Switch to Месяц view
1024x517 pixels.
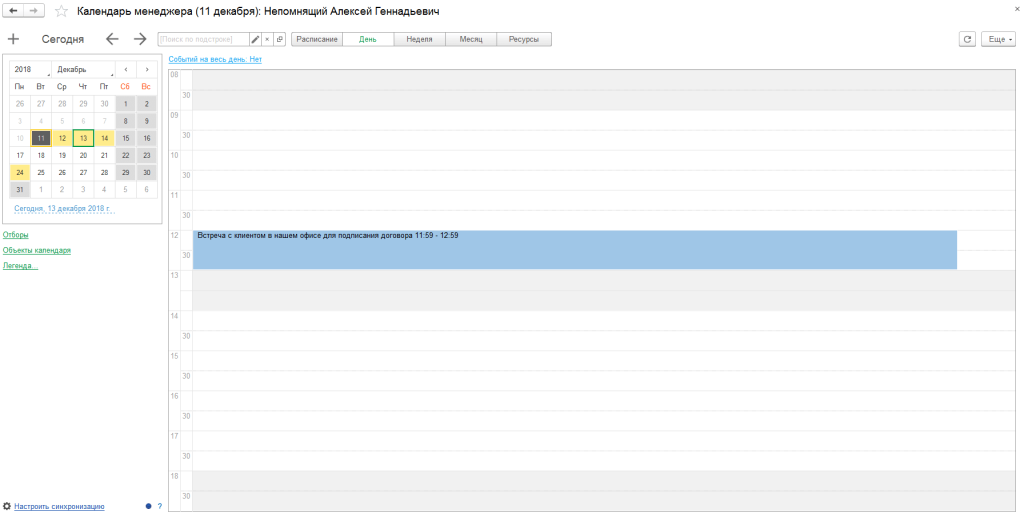(x=471, y=39)
